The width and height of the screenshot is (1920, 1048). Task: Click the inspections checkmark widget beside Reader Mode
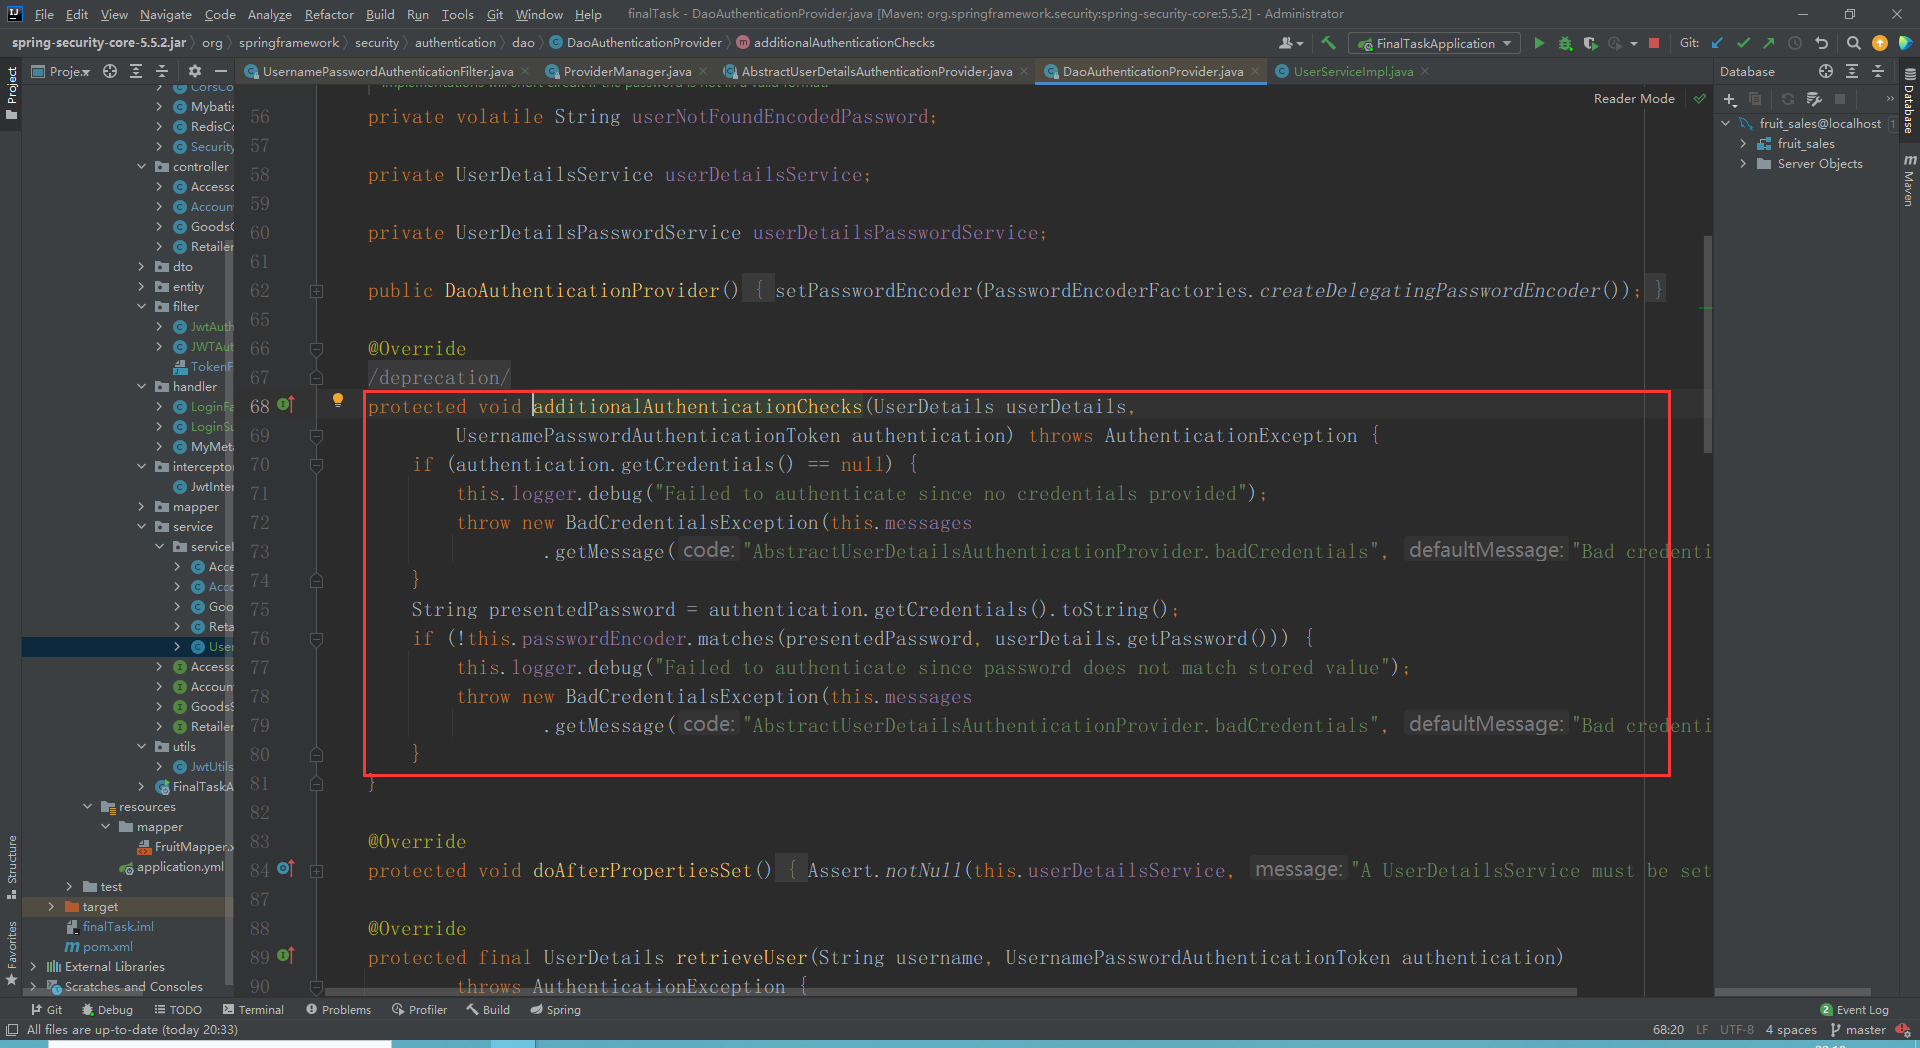[1699, 98]
